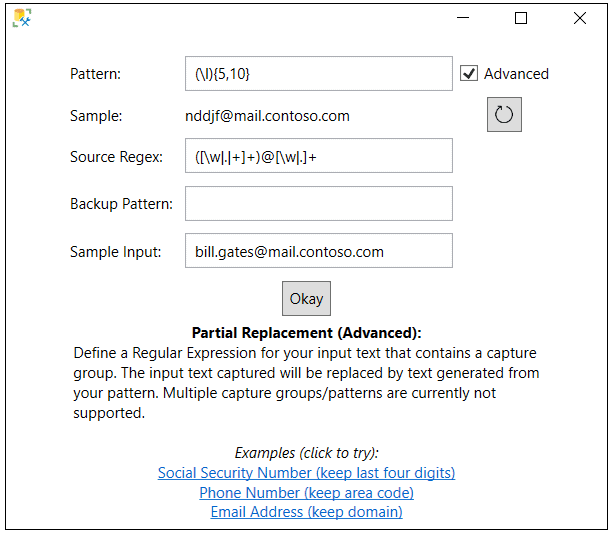
Task: Click the Sample Input text box
Action: click(319, 251)
